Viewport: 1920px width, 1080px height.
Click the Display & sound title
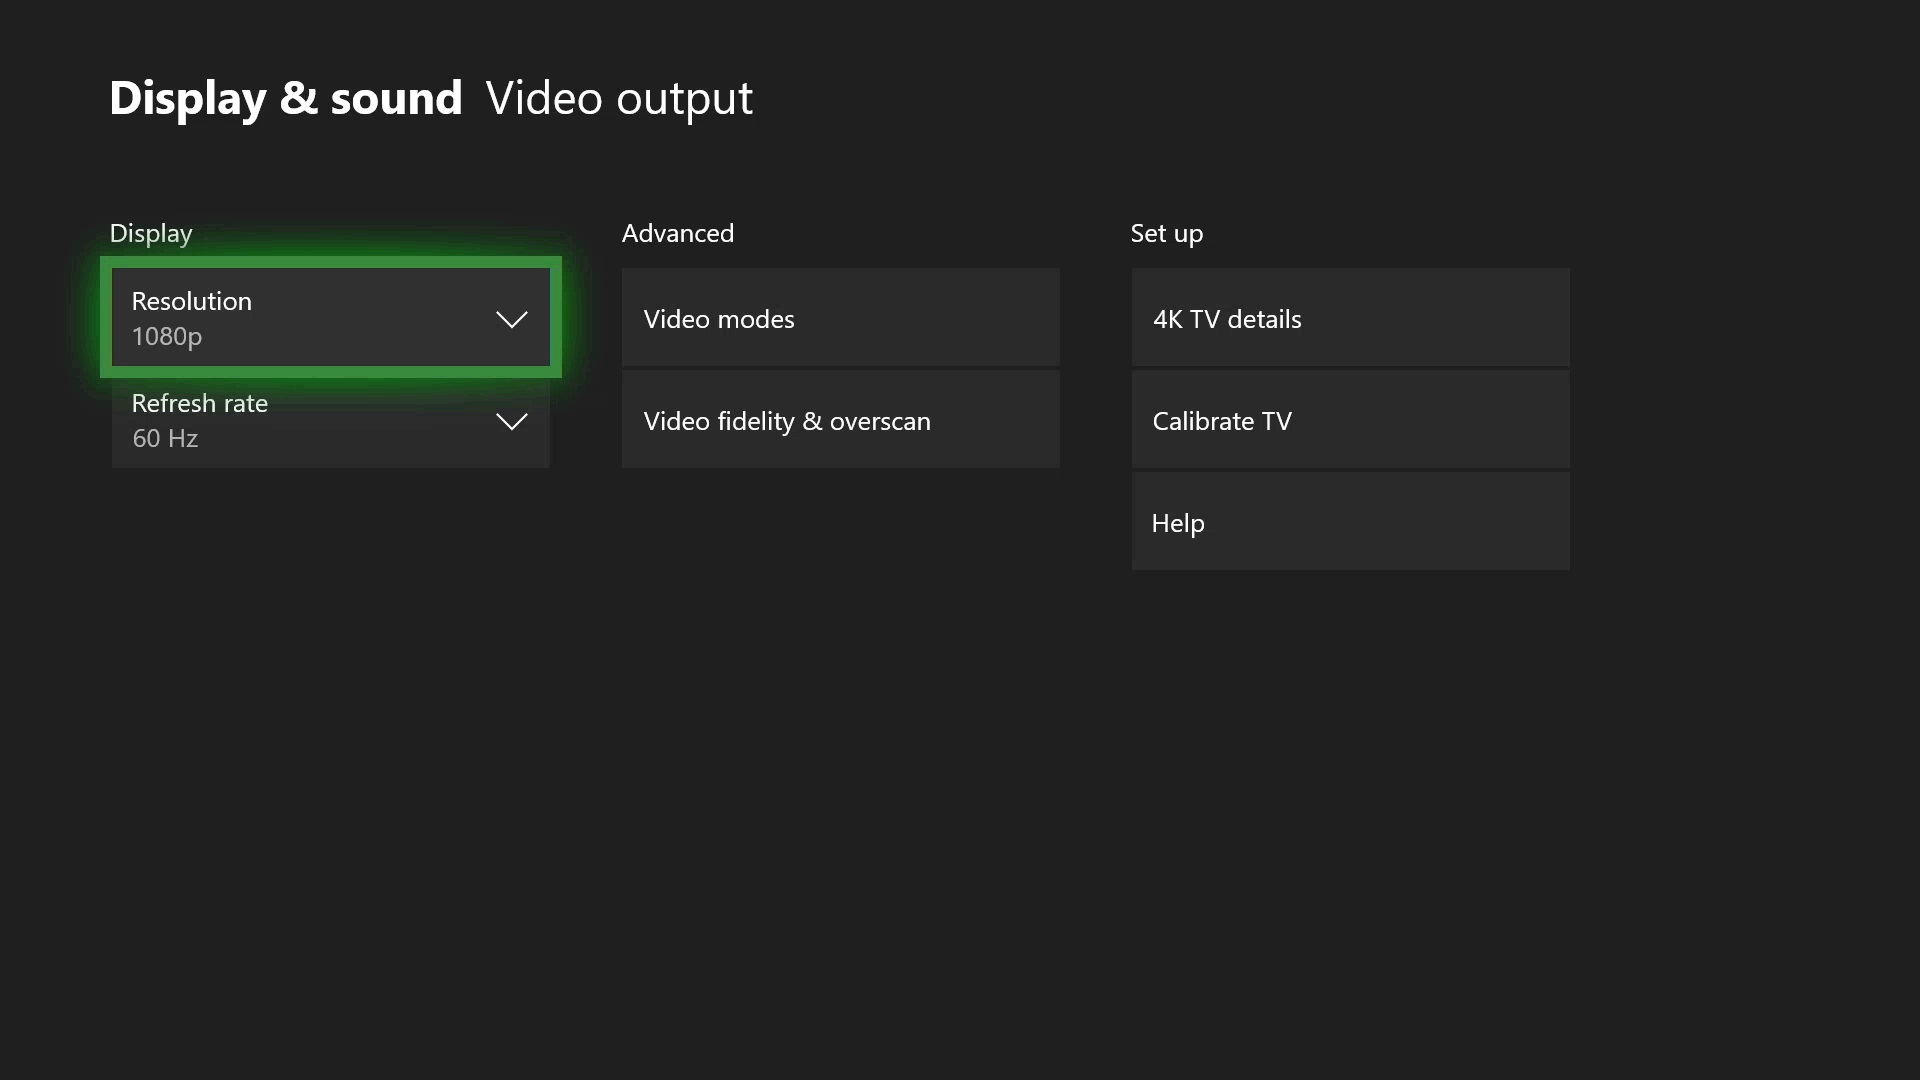(x=286, y=98)
